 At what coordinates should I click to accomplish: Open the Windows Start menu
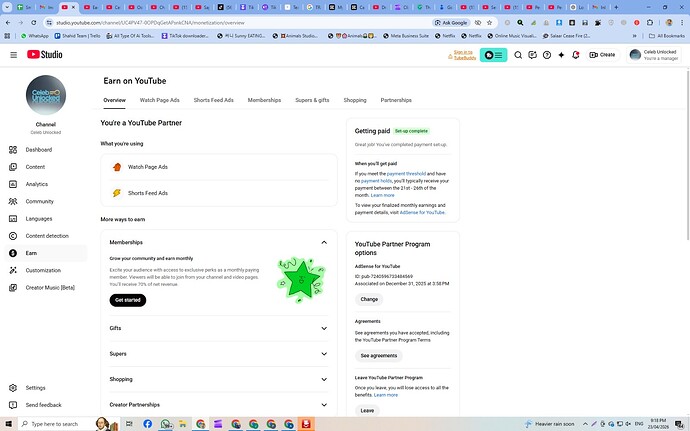(8, 424)
